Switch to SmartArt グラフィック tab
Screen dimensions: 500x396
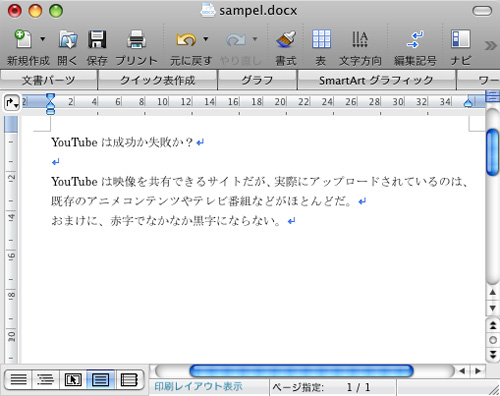tap(376, 80)
